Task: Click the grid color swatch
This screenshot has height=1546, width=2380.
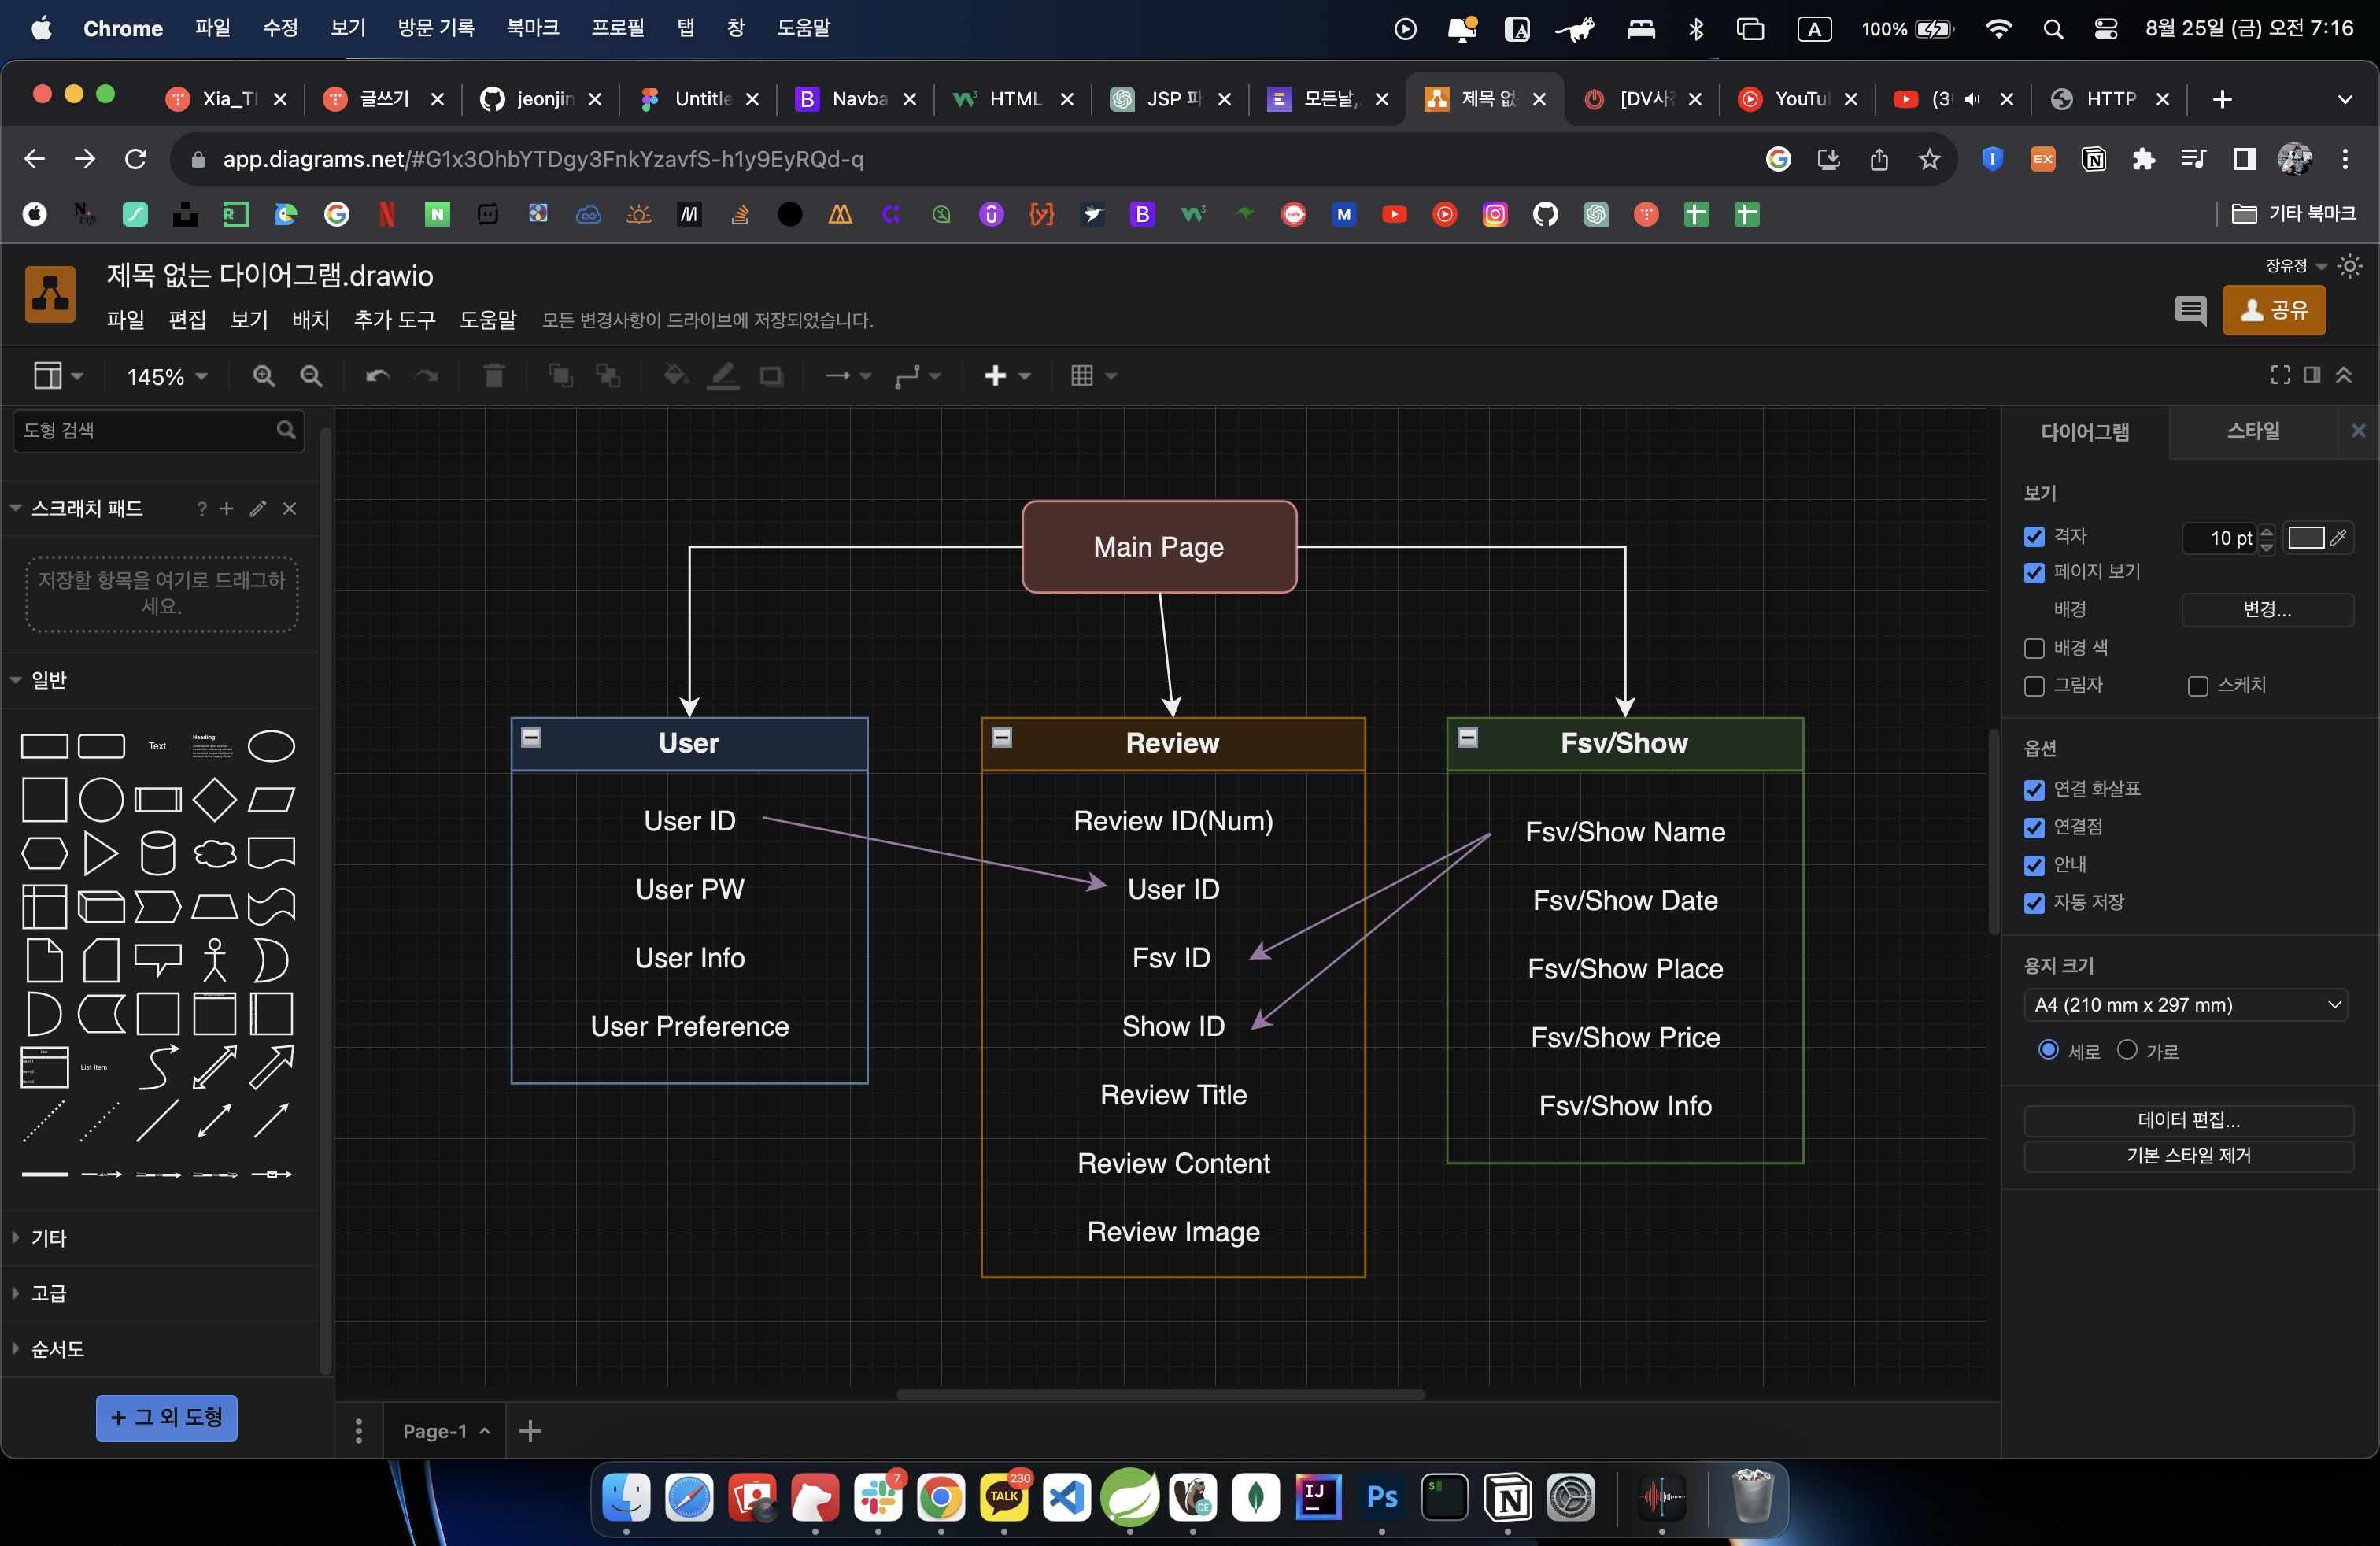Action: point(2305,538)
